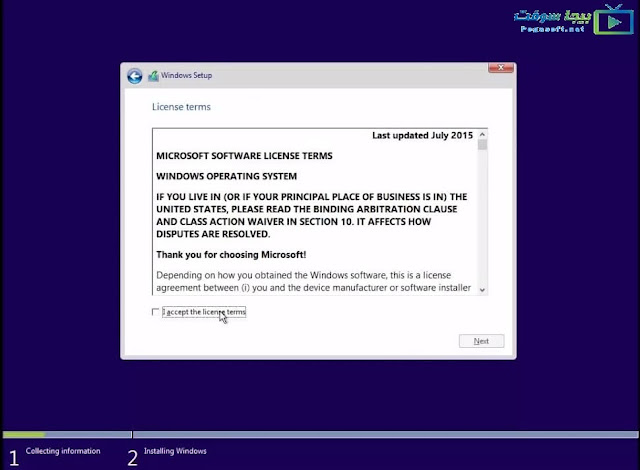The height and width of the screenshot is (470, 640).
Task: Close the Windows Setup dialog
Action: (501, 68)
